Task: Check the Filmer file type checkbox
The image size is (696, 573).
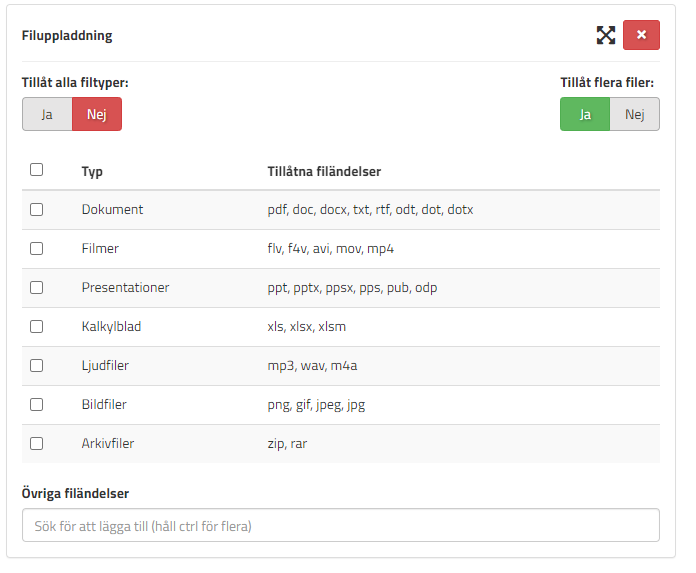Action: [37, 249]
